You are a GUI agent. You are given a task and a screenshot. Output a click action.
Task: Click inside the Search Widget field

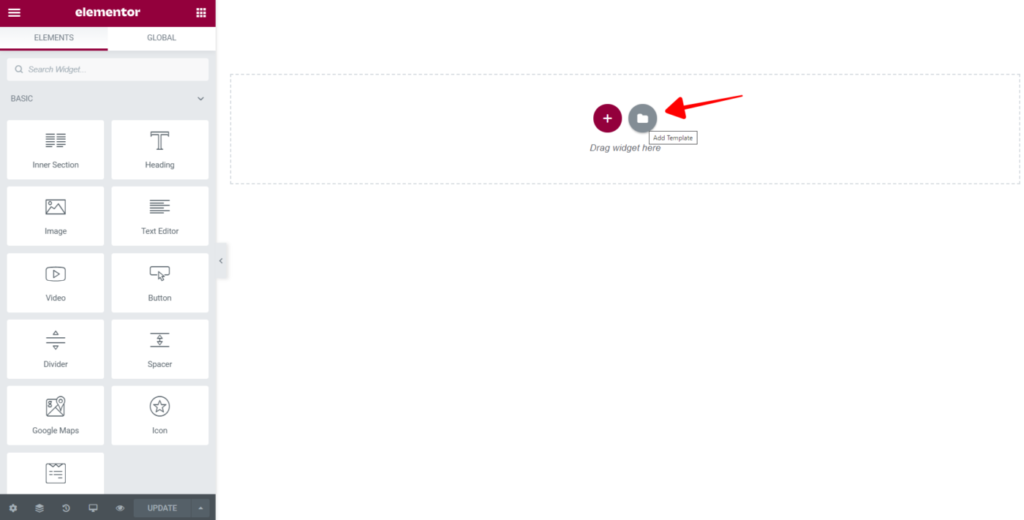(108, 69)
